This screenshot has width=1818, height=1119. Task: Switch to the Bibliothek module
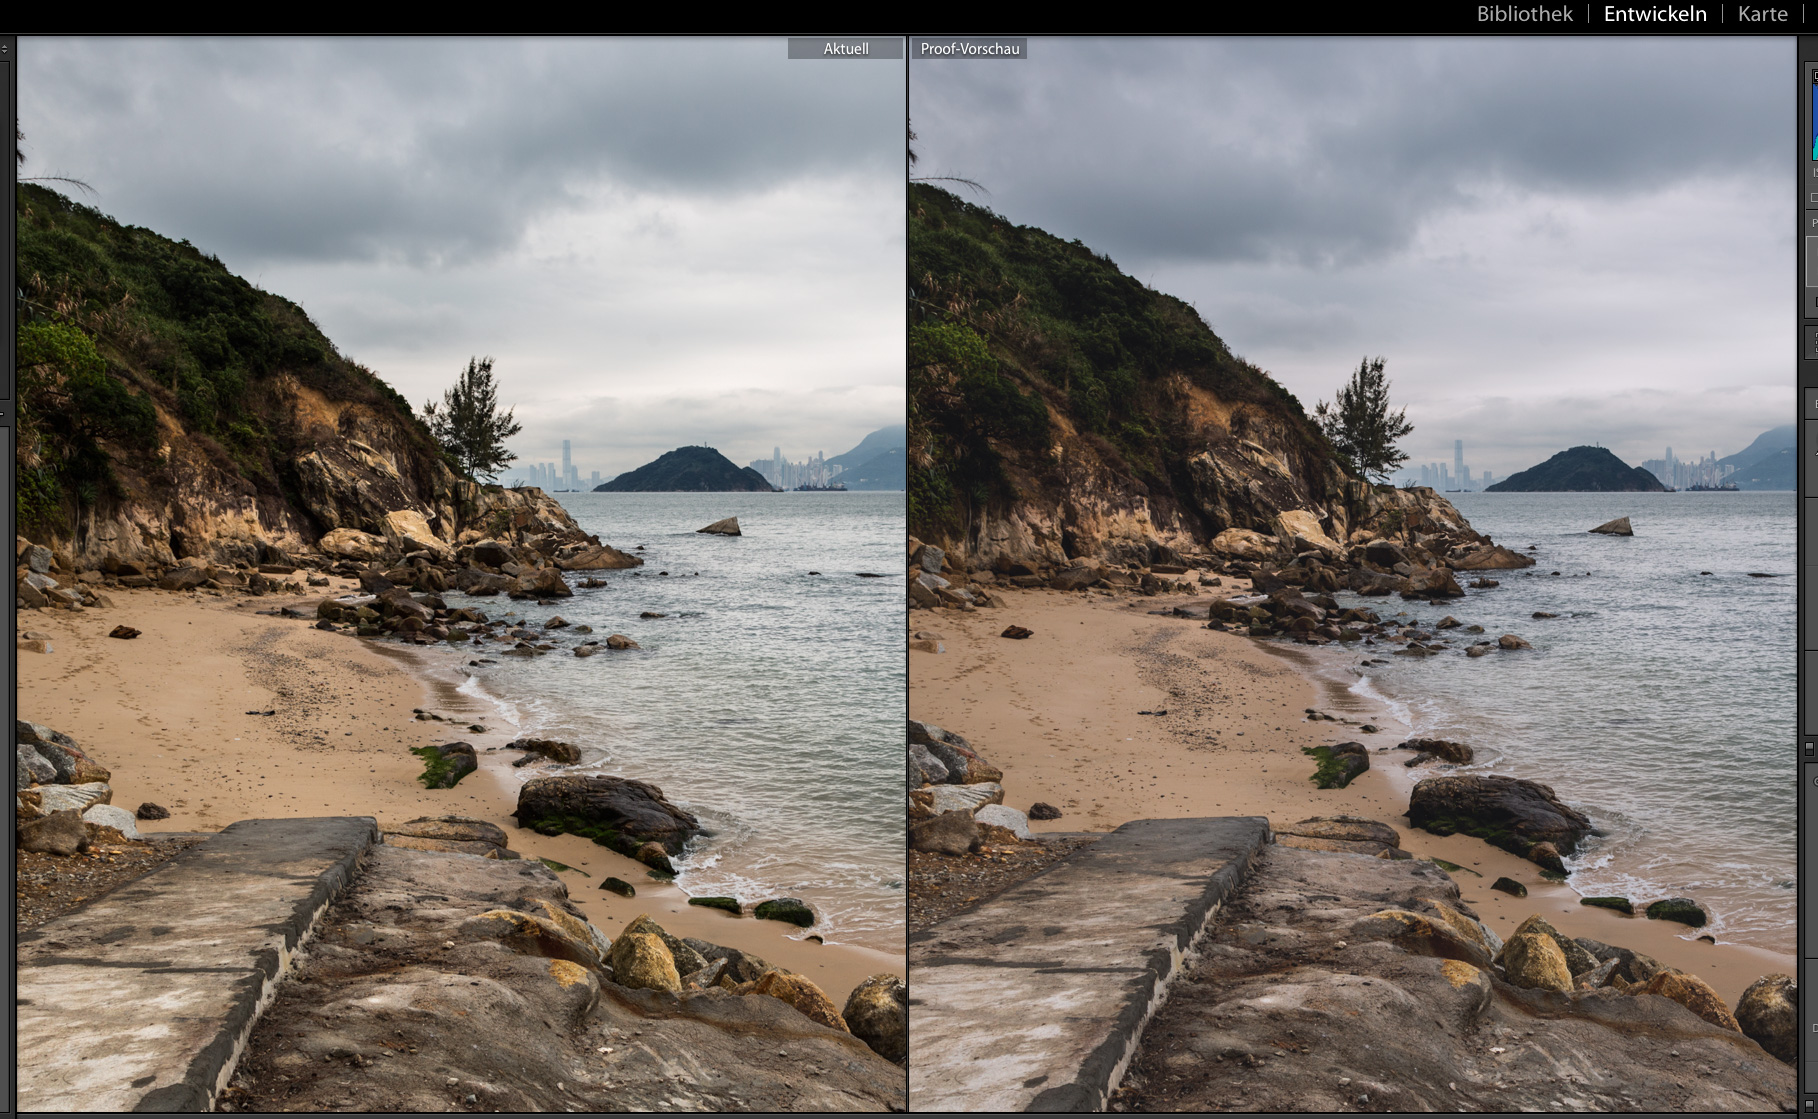click(x=1524, y=14)
